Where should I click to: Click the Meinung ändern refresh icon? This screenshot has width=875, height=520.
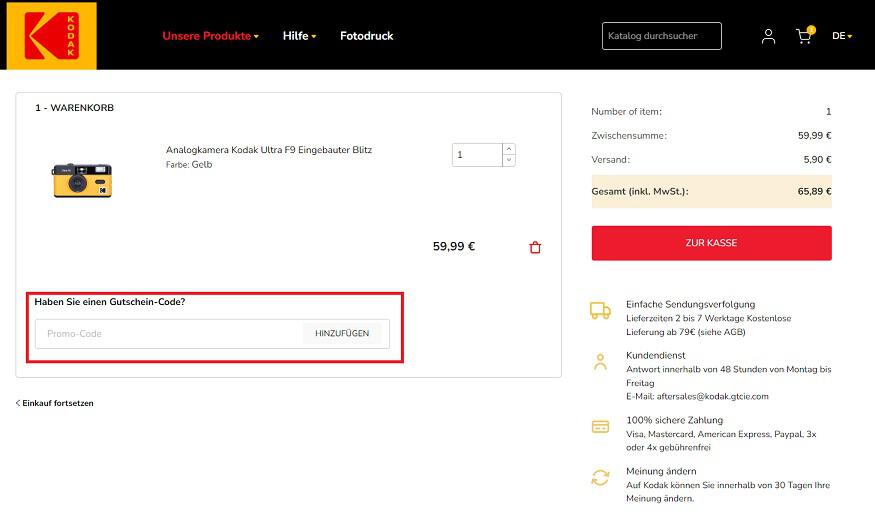pyautogui.click(x=600, y=478)
